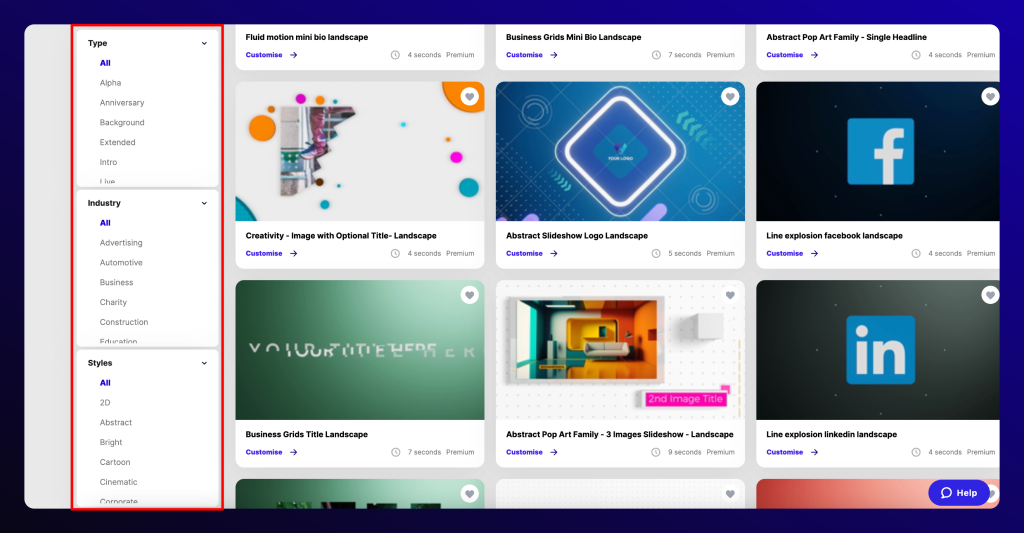Click clock icon on Creativity template card
Image resolution: width=1024 pixels, height=533 pixels.
tap(395, 253)
